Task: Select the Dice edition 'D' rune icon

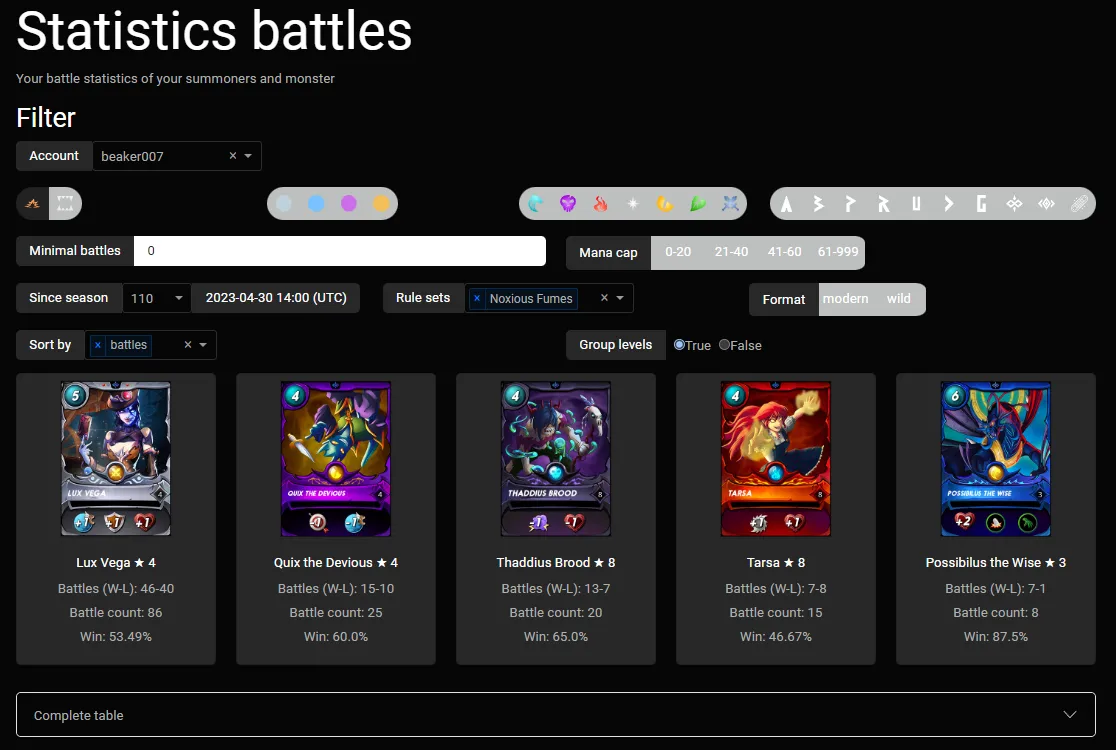Action: click(x=949, y=204)
